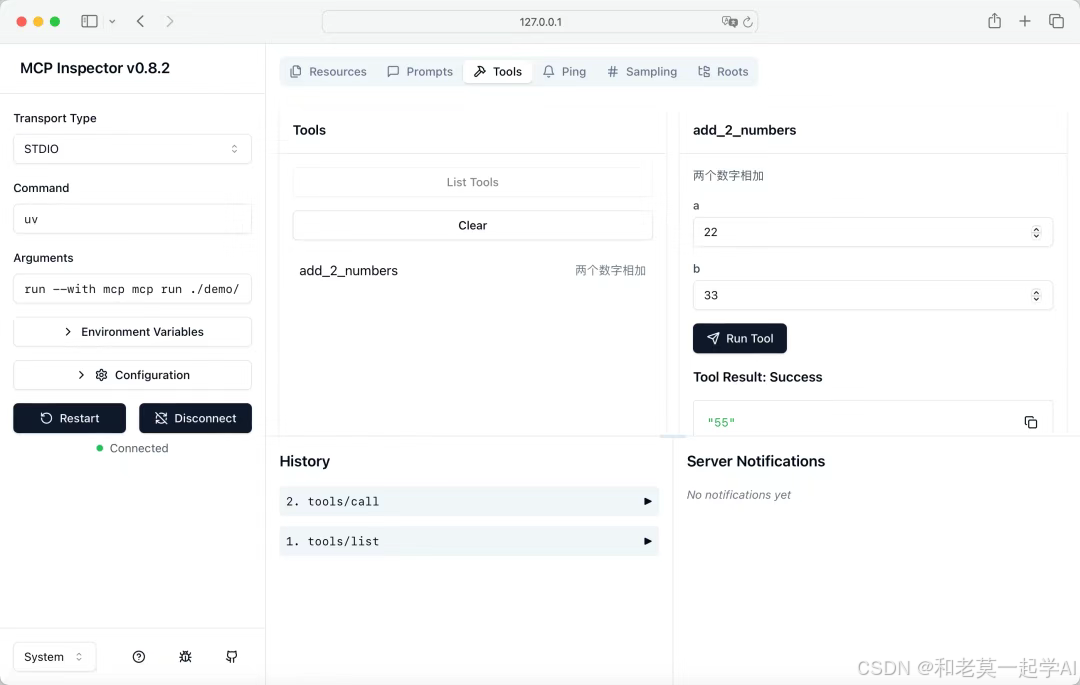Click the Restart button
1080x685 pixels.
(70, 419)
